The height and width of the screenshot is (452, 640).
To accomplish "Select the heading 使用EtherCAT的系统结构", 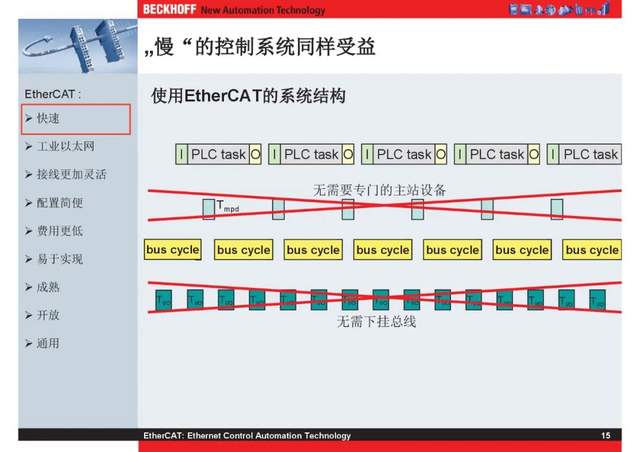I will click(x=248, y=96).
